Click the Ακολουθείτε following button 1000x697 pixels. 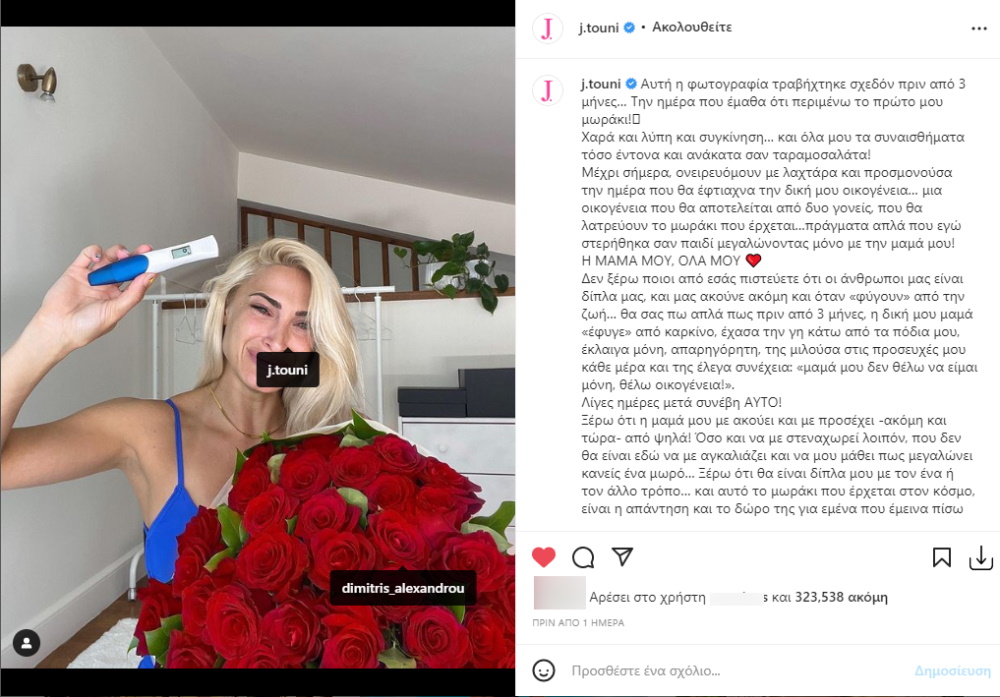(691, 27)
